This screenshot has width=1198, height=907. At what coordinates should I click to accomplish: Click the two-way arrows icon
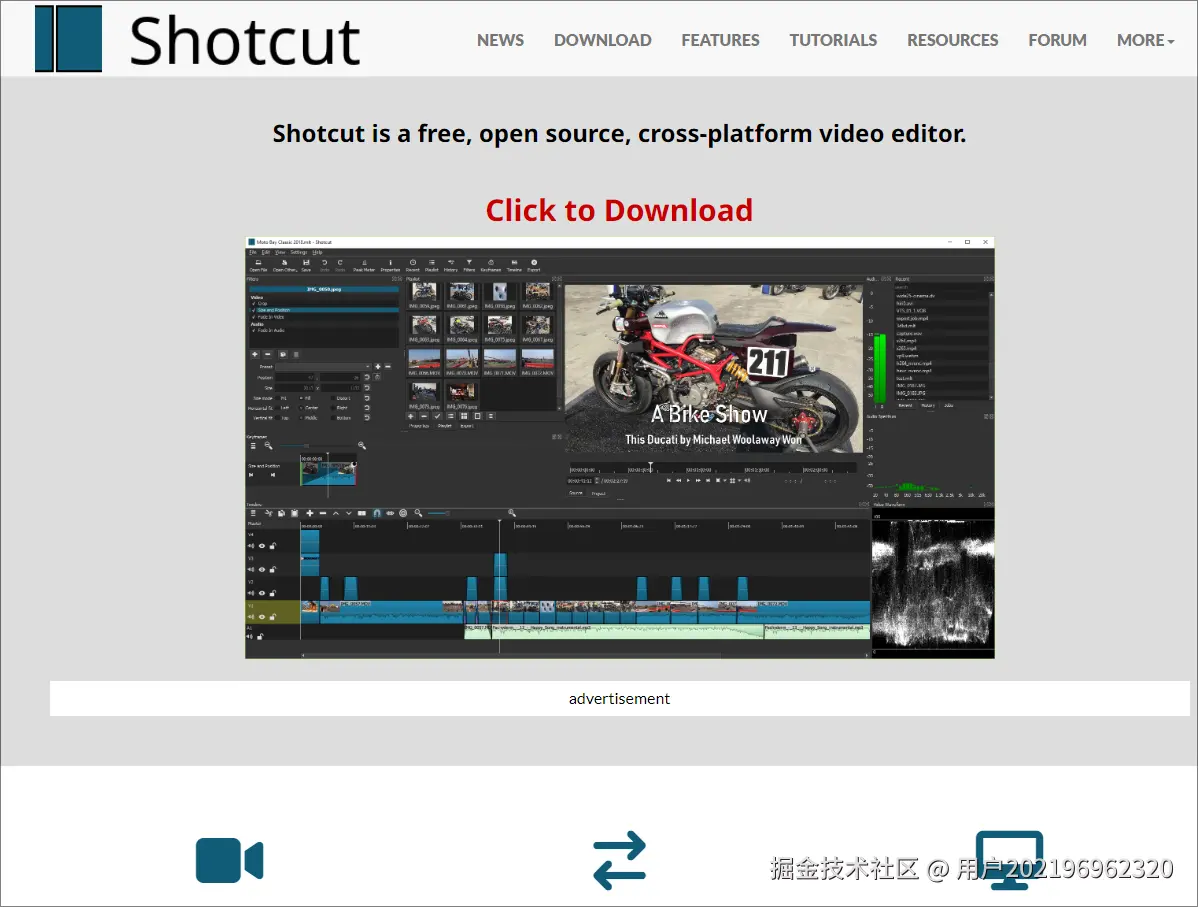pos(620,860)
